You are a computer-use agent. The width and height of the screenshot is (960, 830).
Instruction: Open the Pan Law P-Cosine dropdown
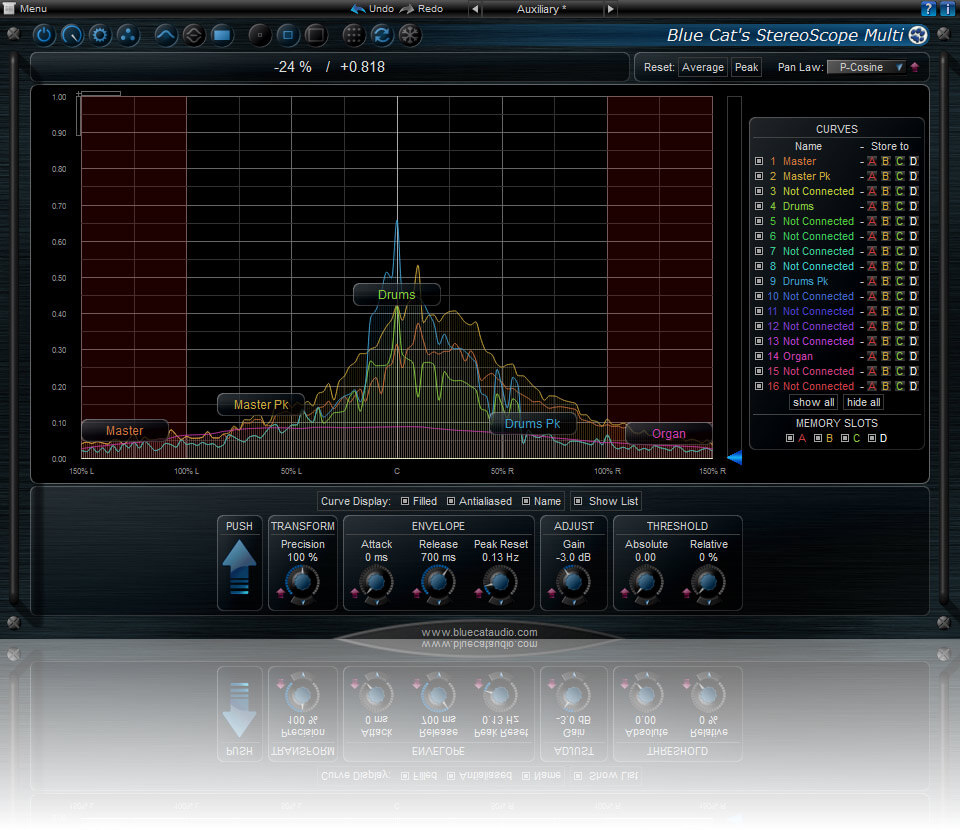coord(865,67)
